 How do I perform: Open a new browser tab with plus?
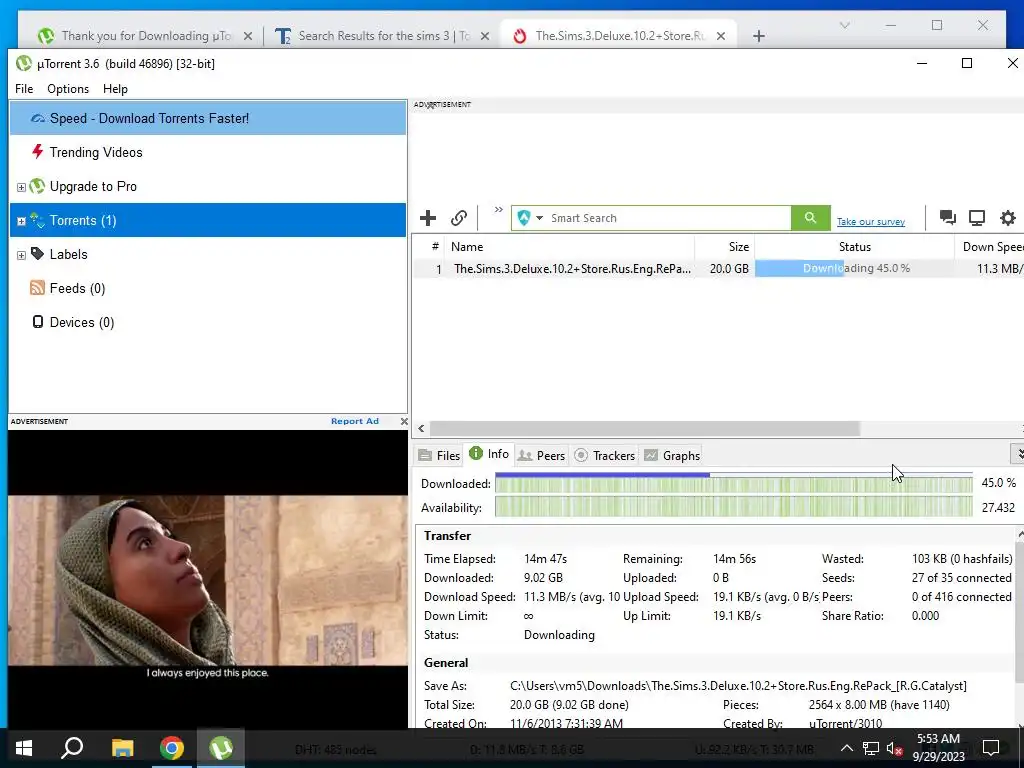coord(758,36)
